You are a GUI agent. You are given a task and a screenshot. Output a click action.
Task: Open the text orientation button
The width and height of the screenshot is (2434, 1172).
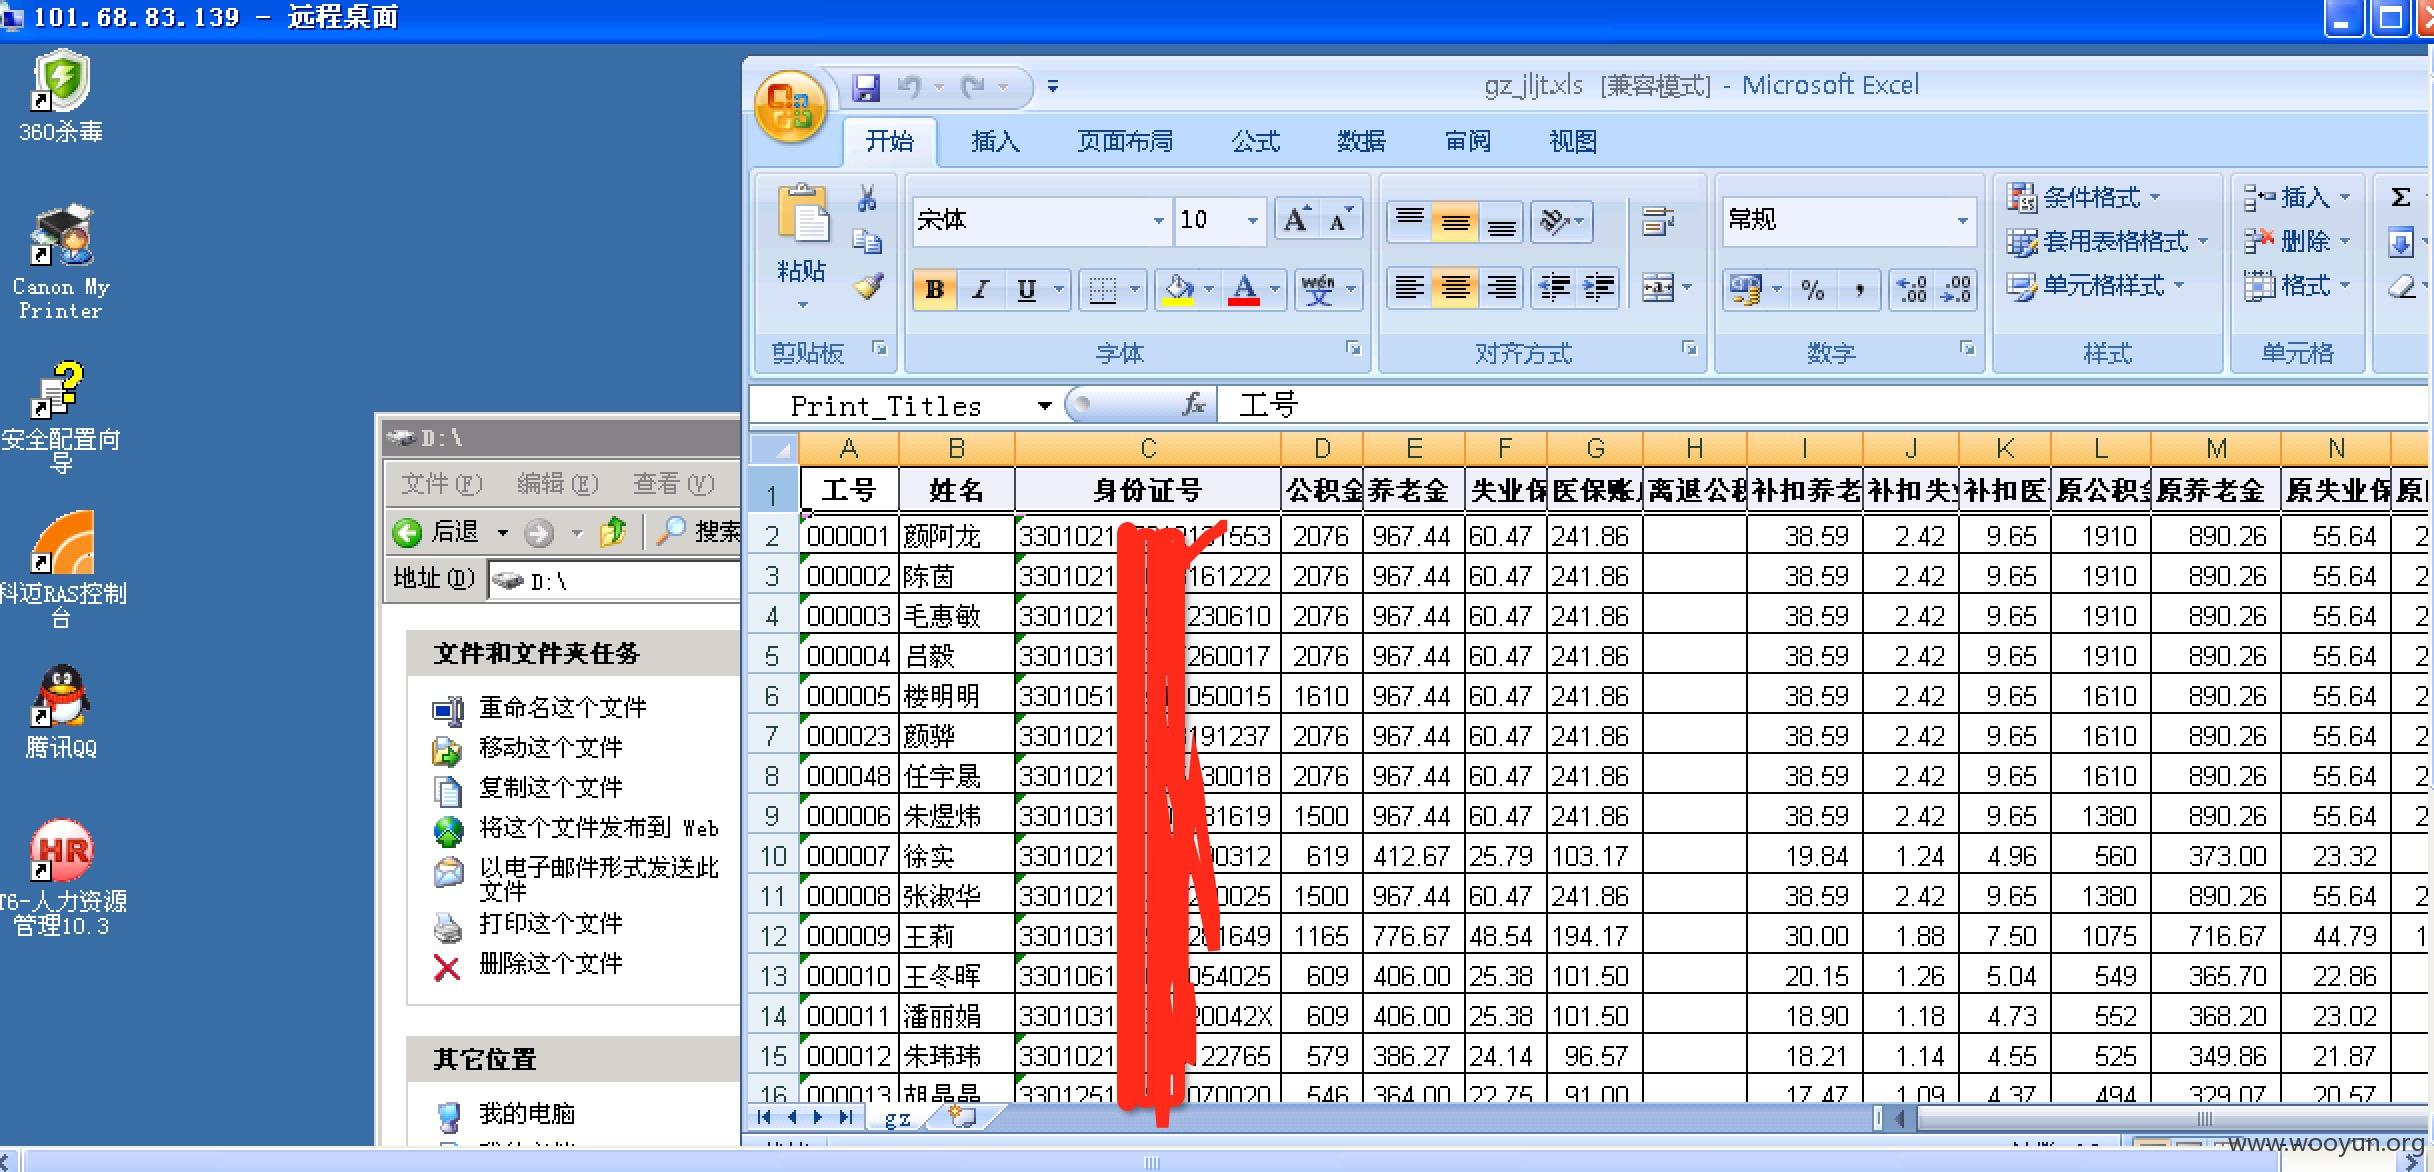(1560, 220)
